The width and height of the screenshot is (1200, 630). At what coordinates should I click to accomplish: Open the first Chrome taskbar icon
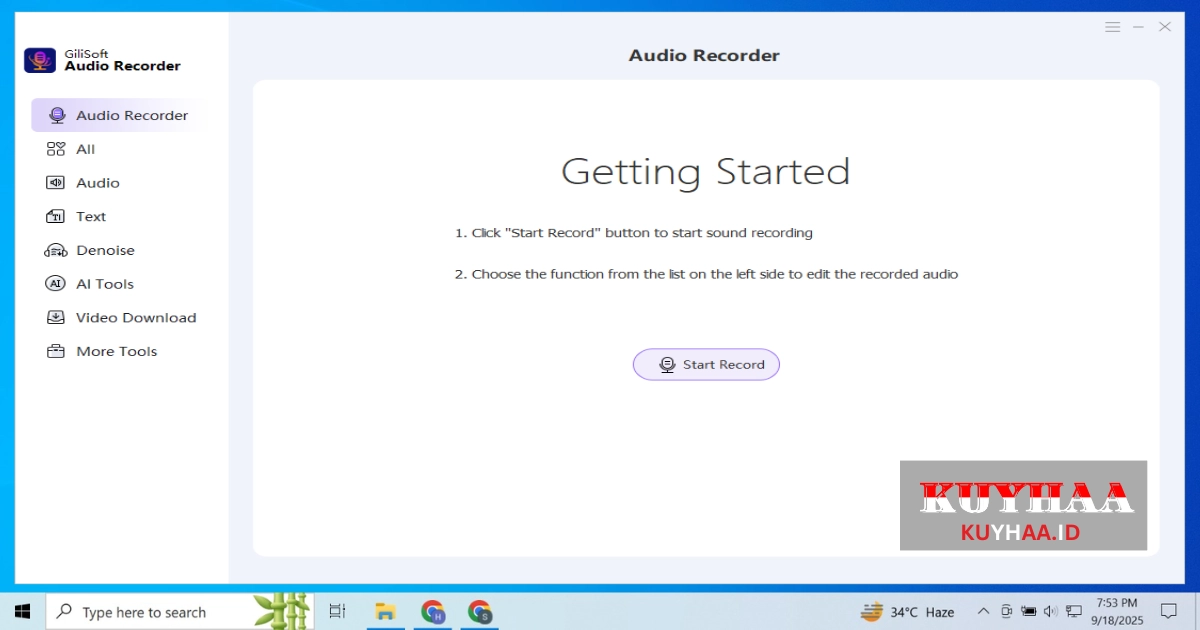tap(433, 611)
